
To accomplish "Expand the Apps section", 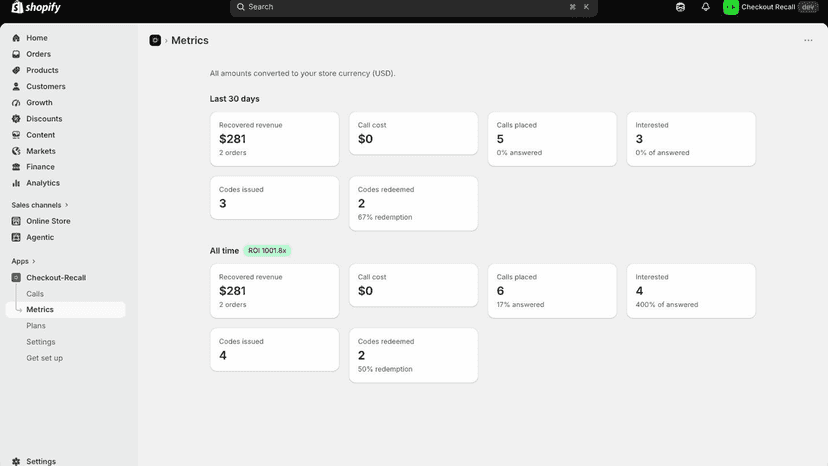I will pyautogui.click(x=24, y=261).
